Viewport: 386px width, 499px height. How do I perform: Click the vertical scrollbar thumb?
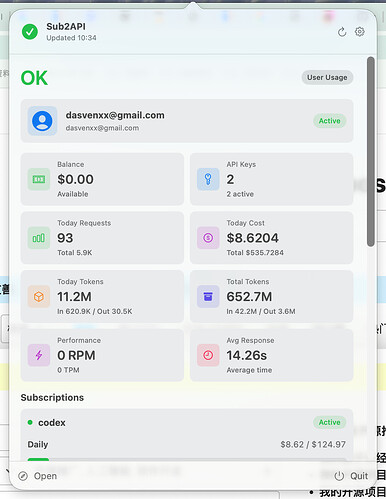coord(370,152)
